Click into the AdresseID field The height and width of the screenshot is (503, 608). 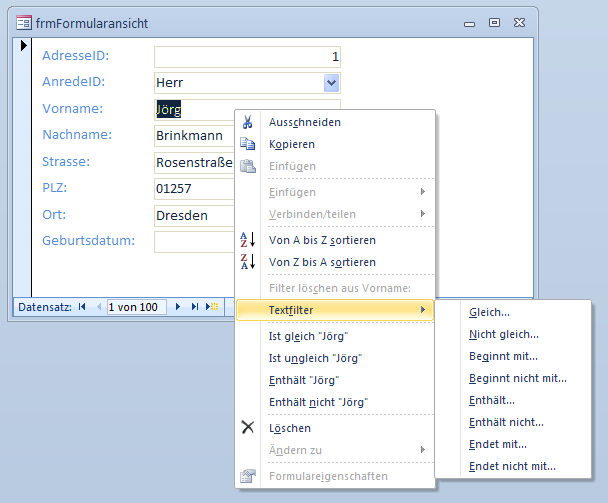(x=247, y=57)
